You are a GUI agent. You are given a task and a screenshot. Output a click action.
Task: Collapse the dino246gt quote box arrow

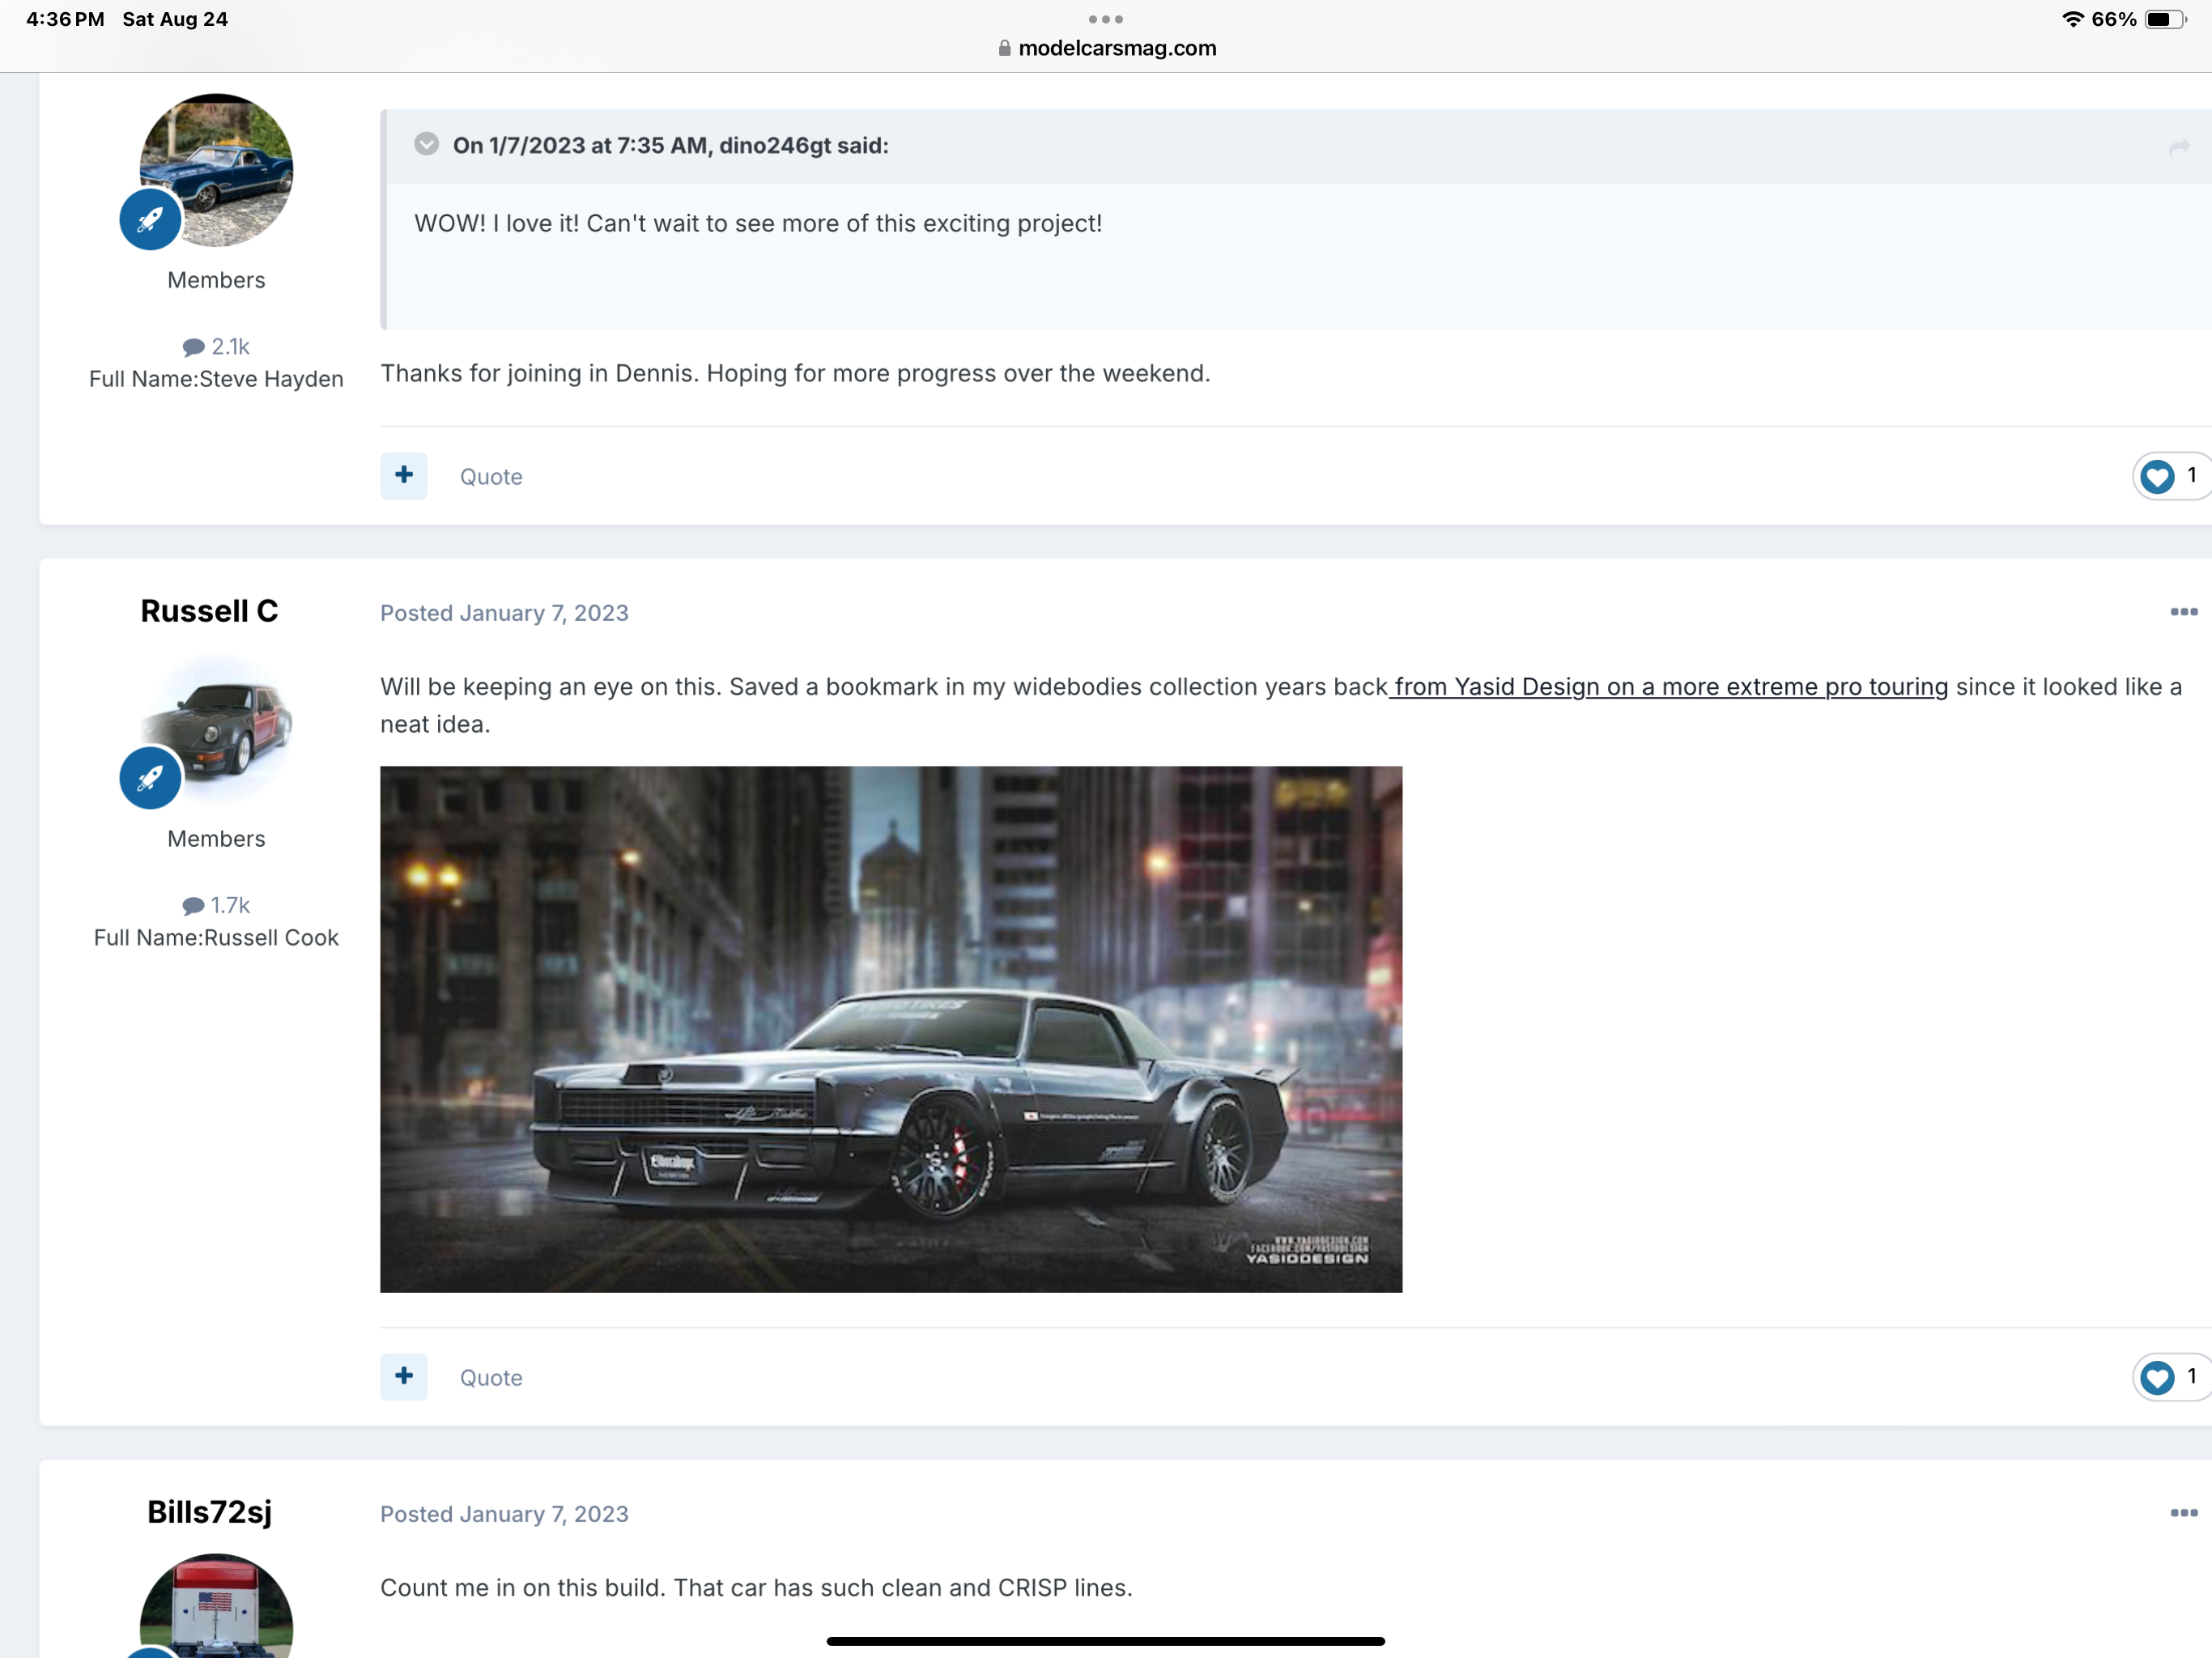(x=426, y=144)
